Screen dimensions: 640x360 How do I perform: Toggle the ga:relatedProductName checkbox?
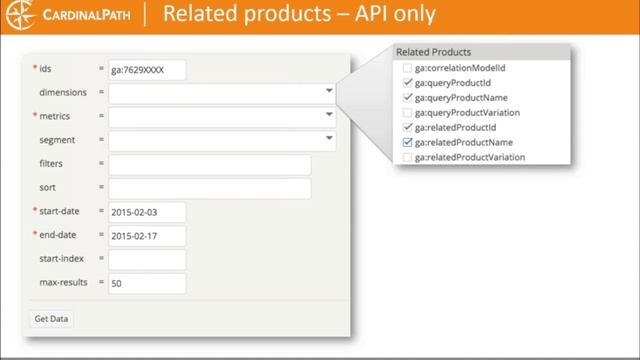click(407, 142)
